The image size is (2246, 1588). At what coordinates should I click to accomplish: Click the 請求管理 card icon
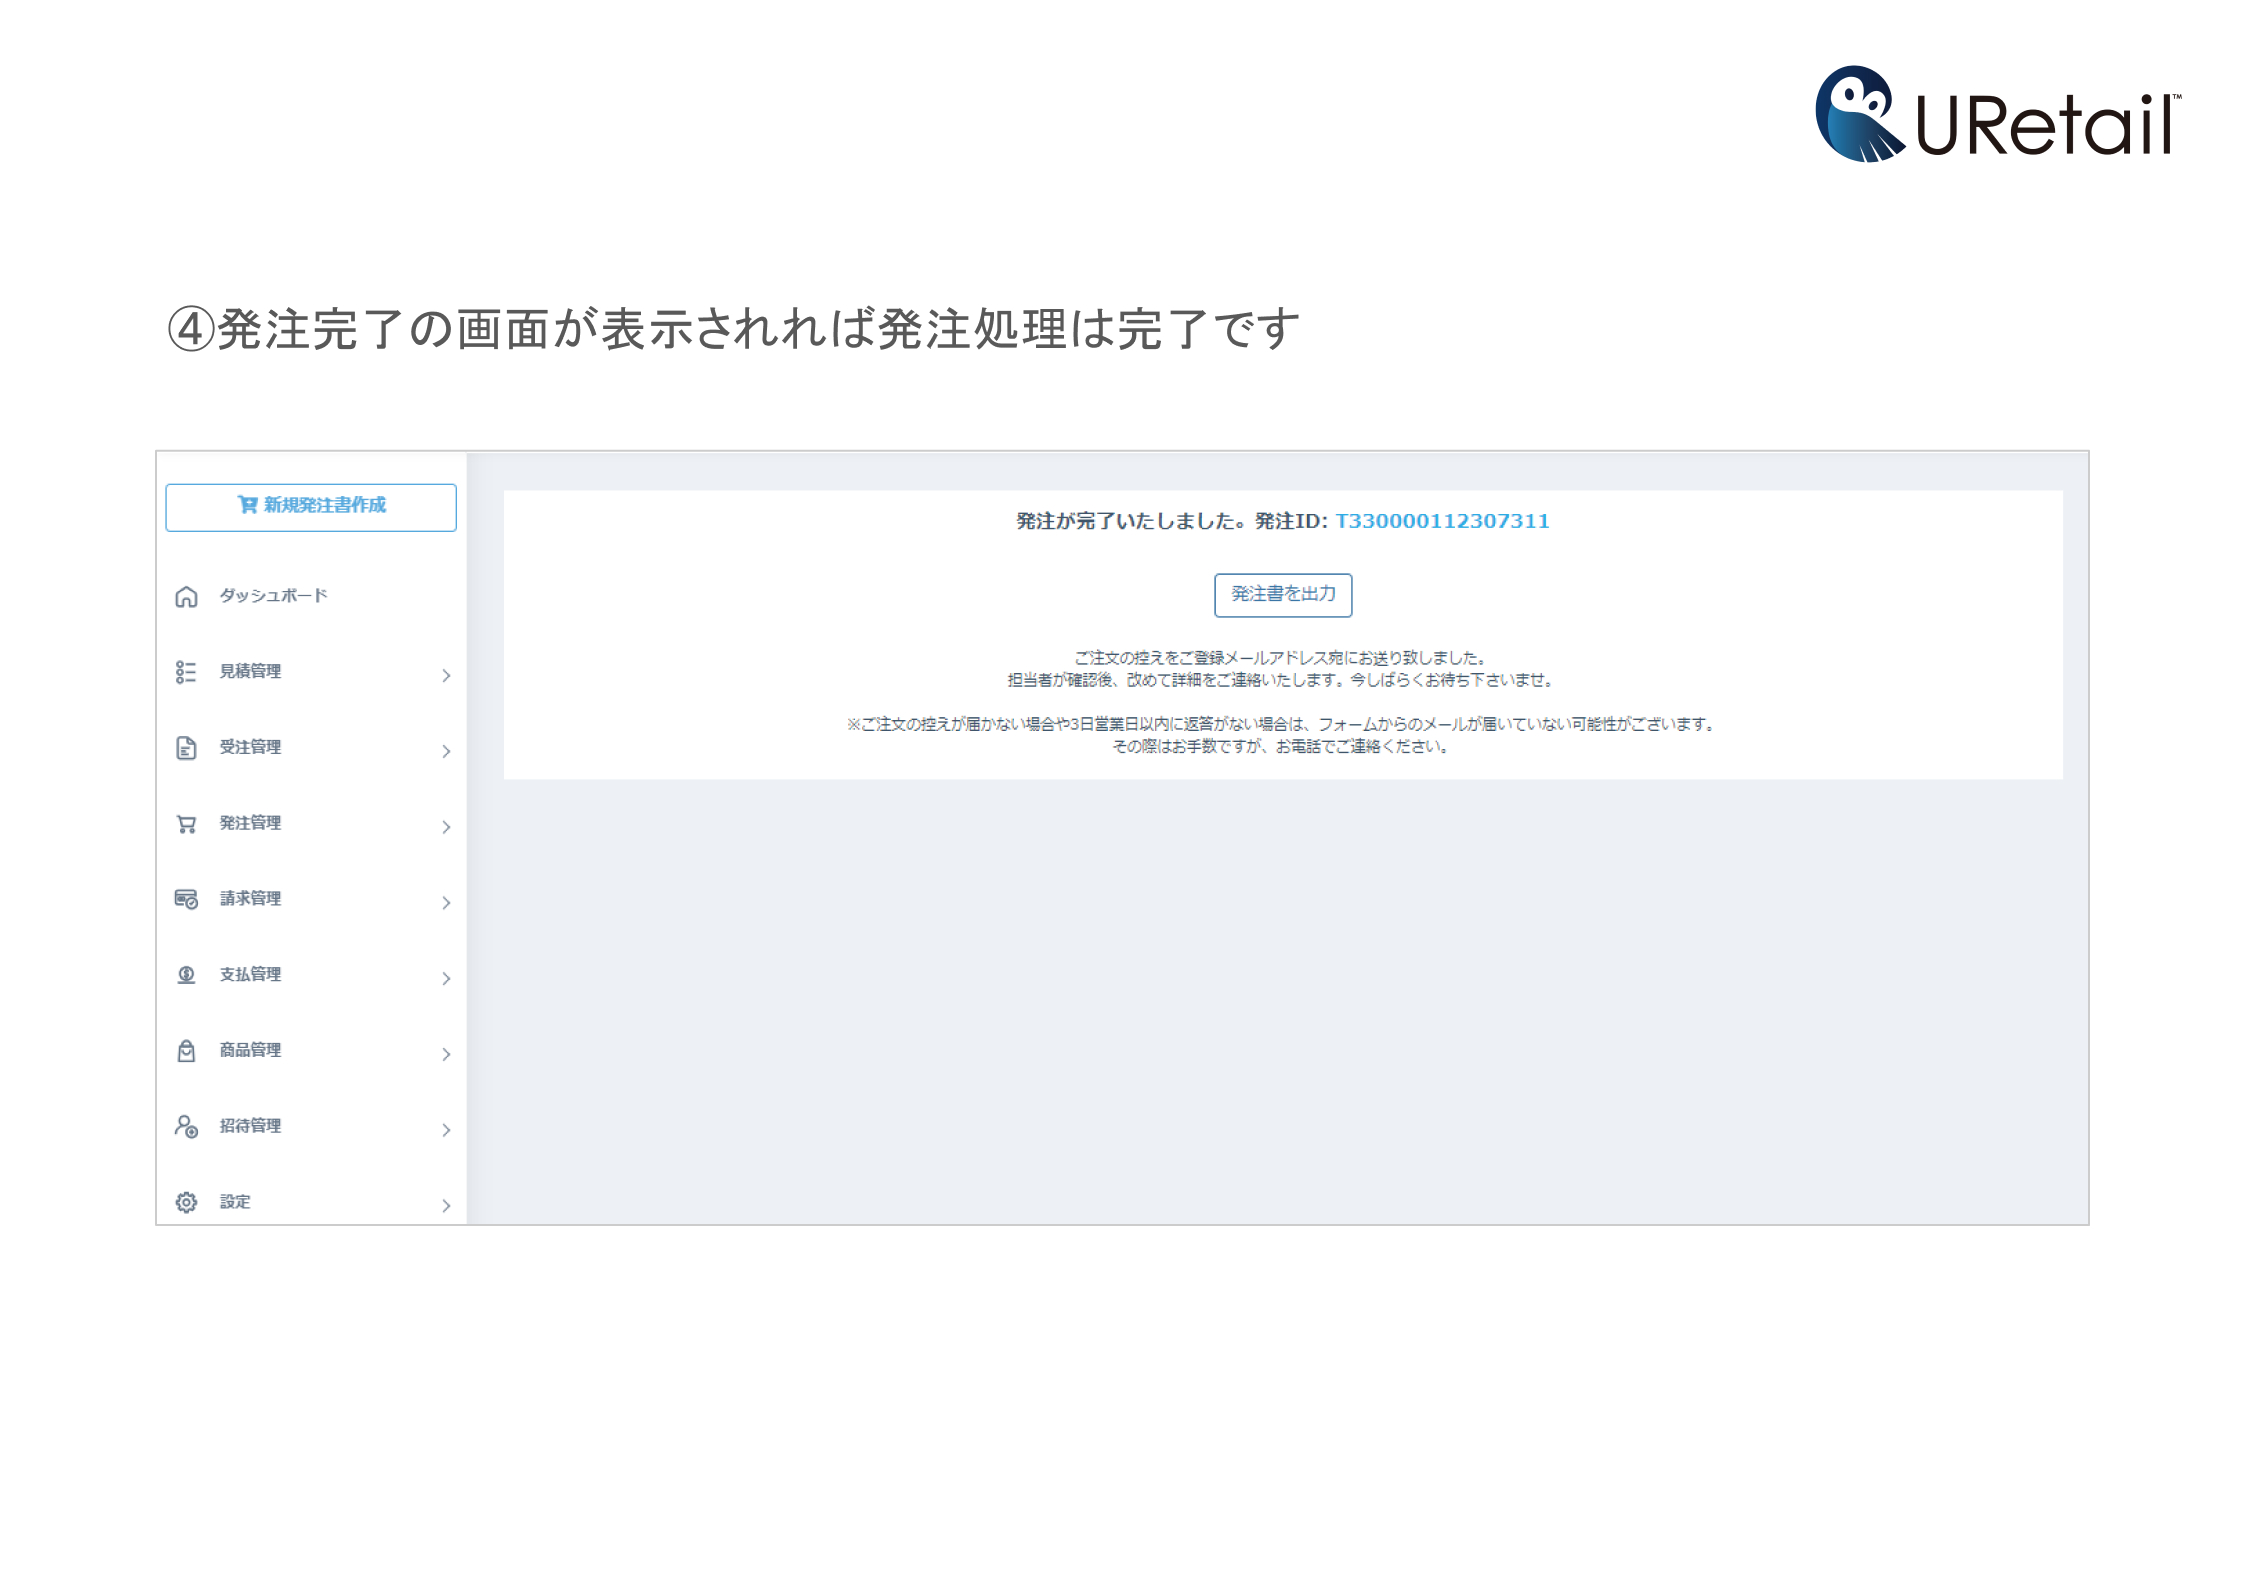click(186, 899)
